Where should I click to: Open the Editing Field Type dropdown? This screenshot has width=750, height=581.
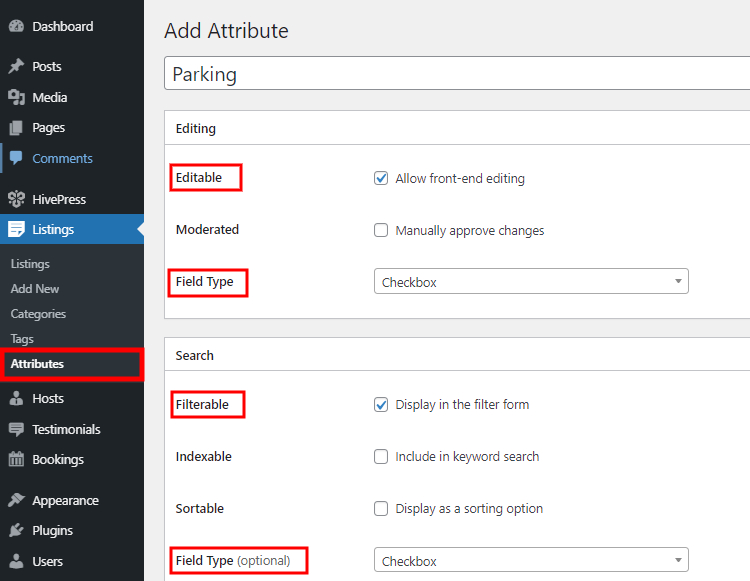pyautogui.click(x=531, y=281)
